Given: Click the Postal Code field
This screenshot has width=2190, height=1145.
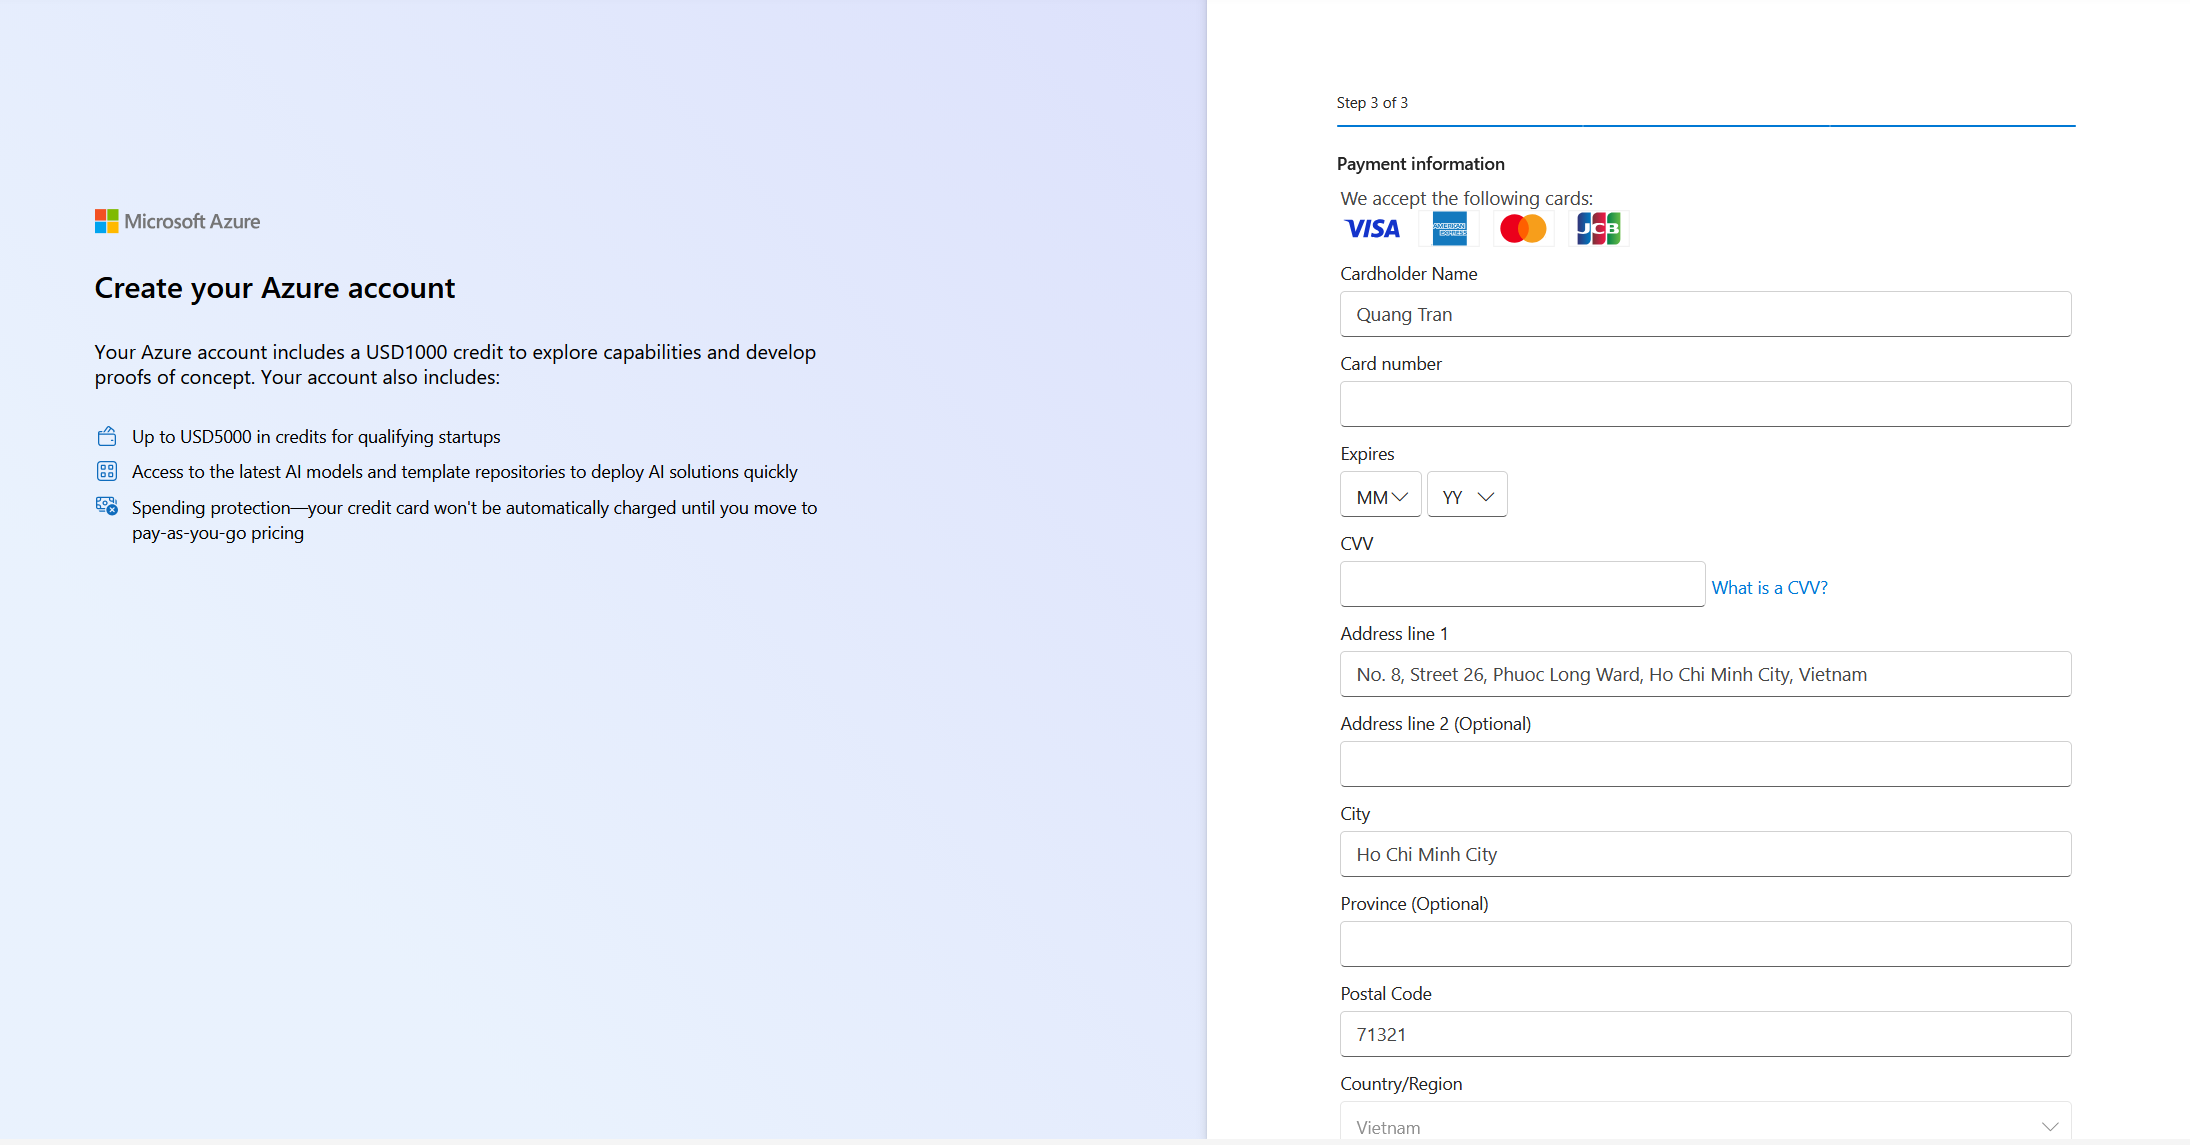Looking at the screenshot, I should [x=1705, y=1034].
